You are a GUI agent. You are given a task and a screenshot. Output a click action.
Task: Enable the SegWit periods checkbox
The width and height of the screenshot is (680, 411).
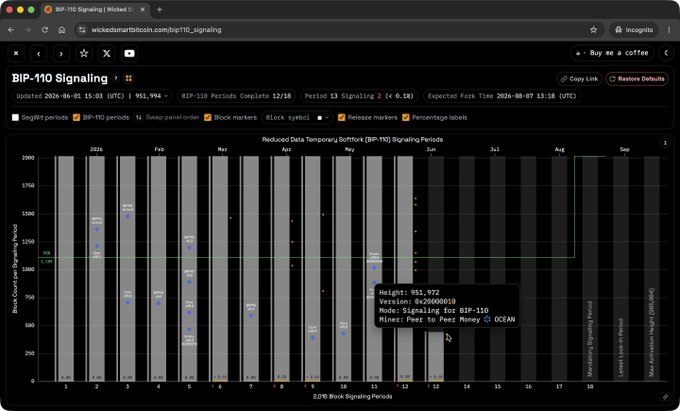15,117
